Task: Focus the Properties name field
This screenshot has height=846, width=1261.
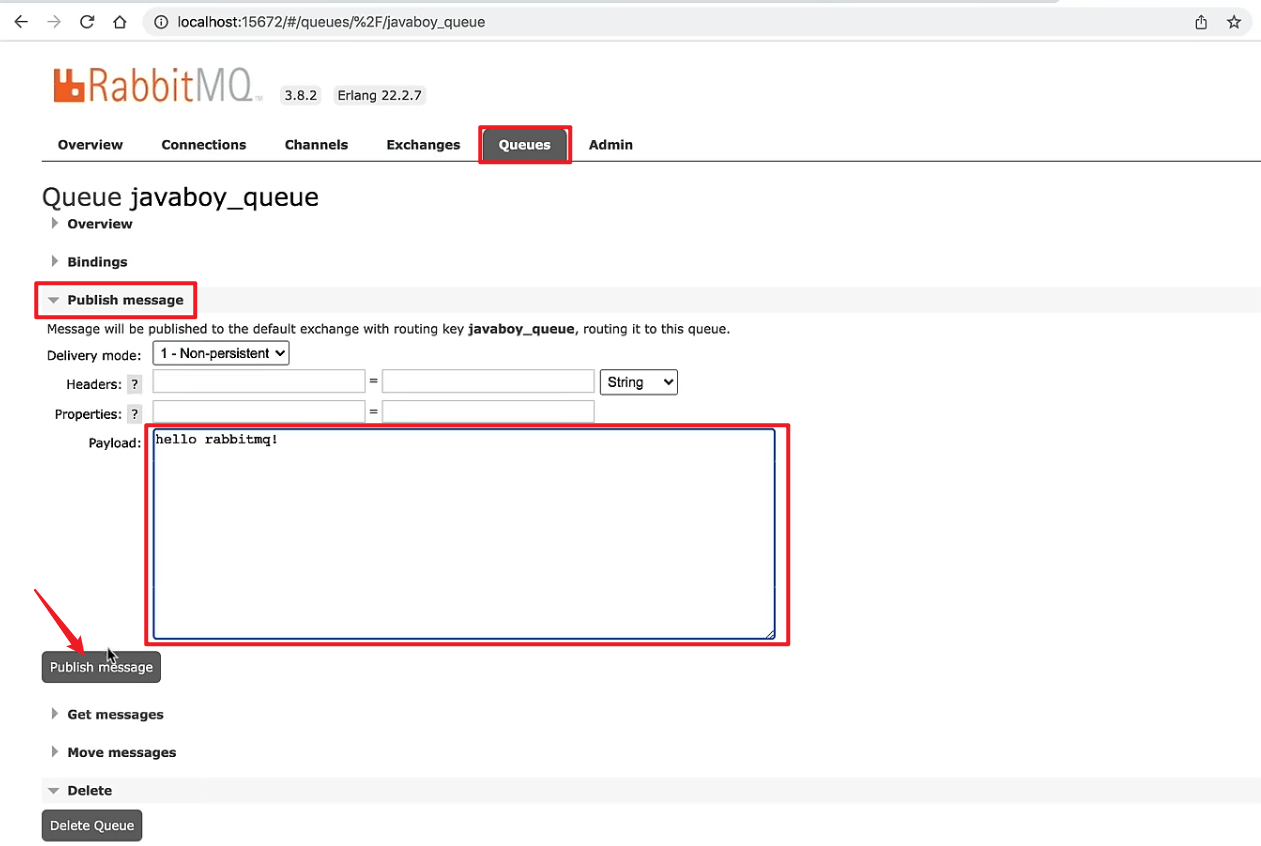Action: 259,411
